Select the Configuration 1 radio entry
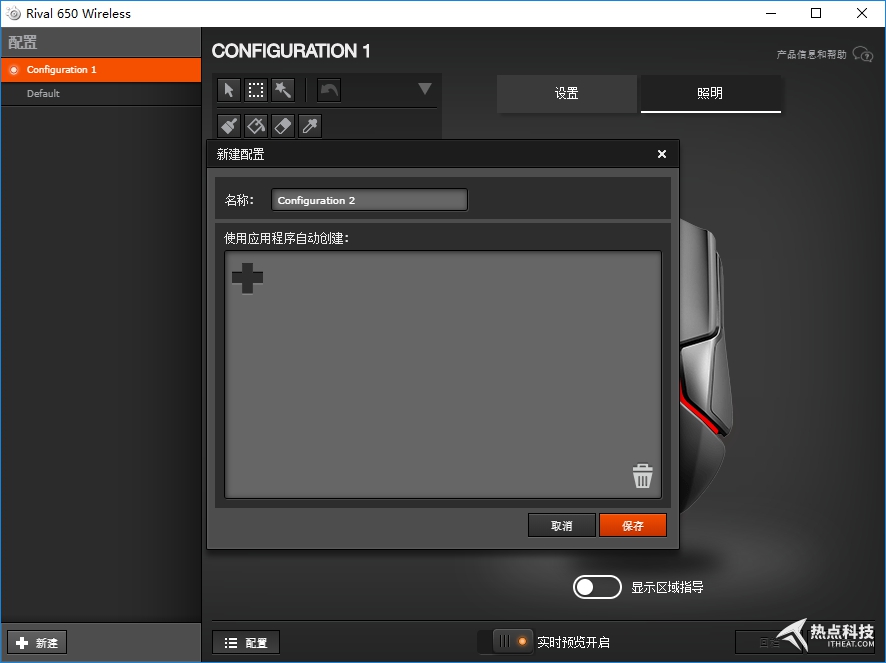 tap(14, 70)
